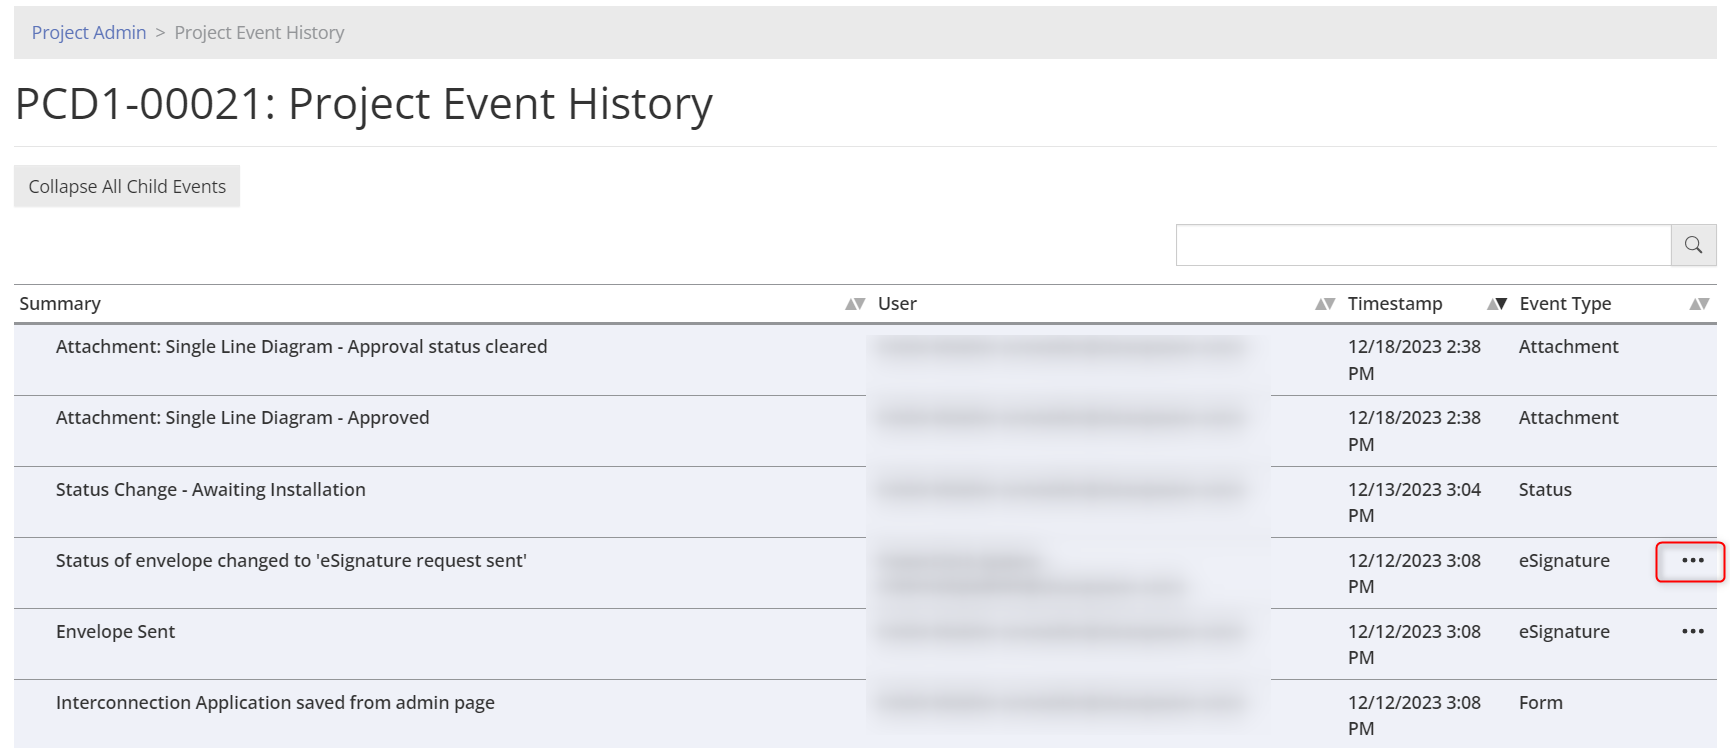Click timestamp in Envelope Sent row
Screen dimensions: 1730x748
[1414, 645]
